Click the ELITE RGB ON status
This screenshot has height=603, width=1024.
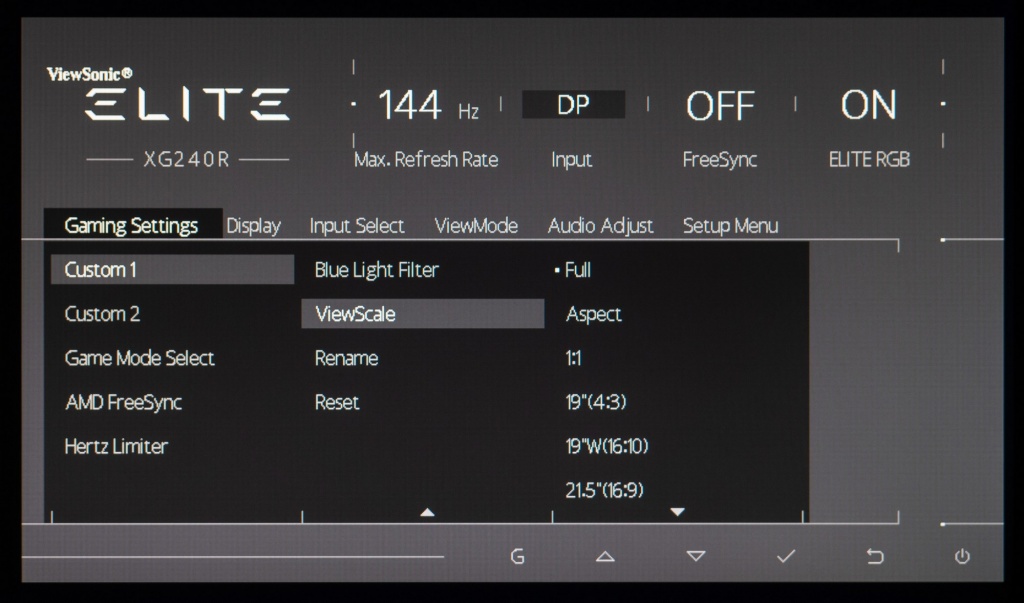[868, 105]
